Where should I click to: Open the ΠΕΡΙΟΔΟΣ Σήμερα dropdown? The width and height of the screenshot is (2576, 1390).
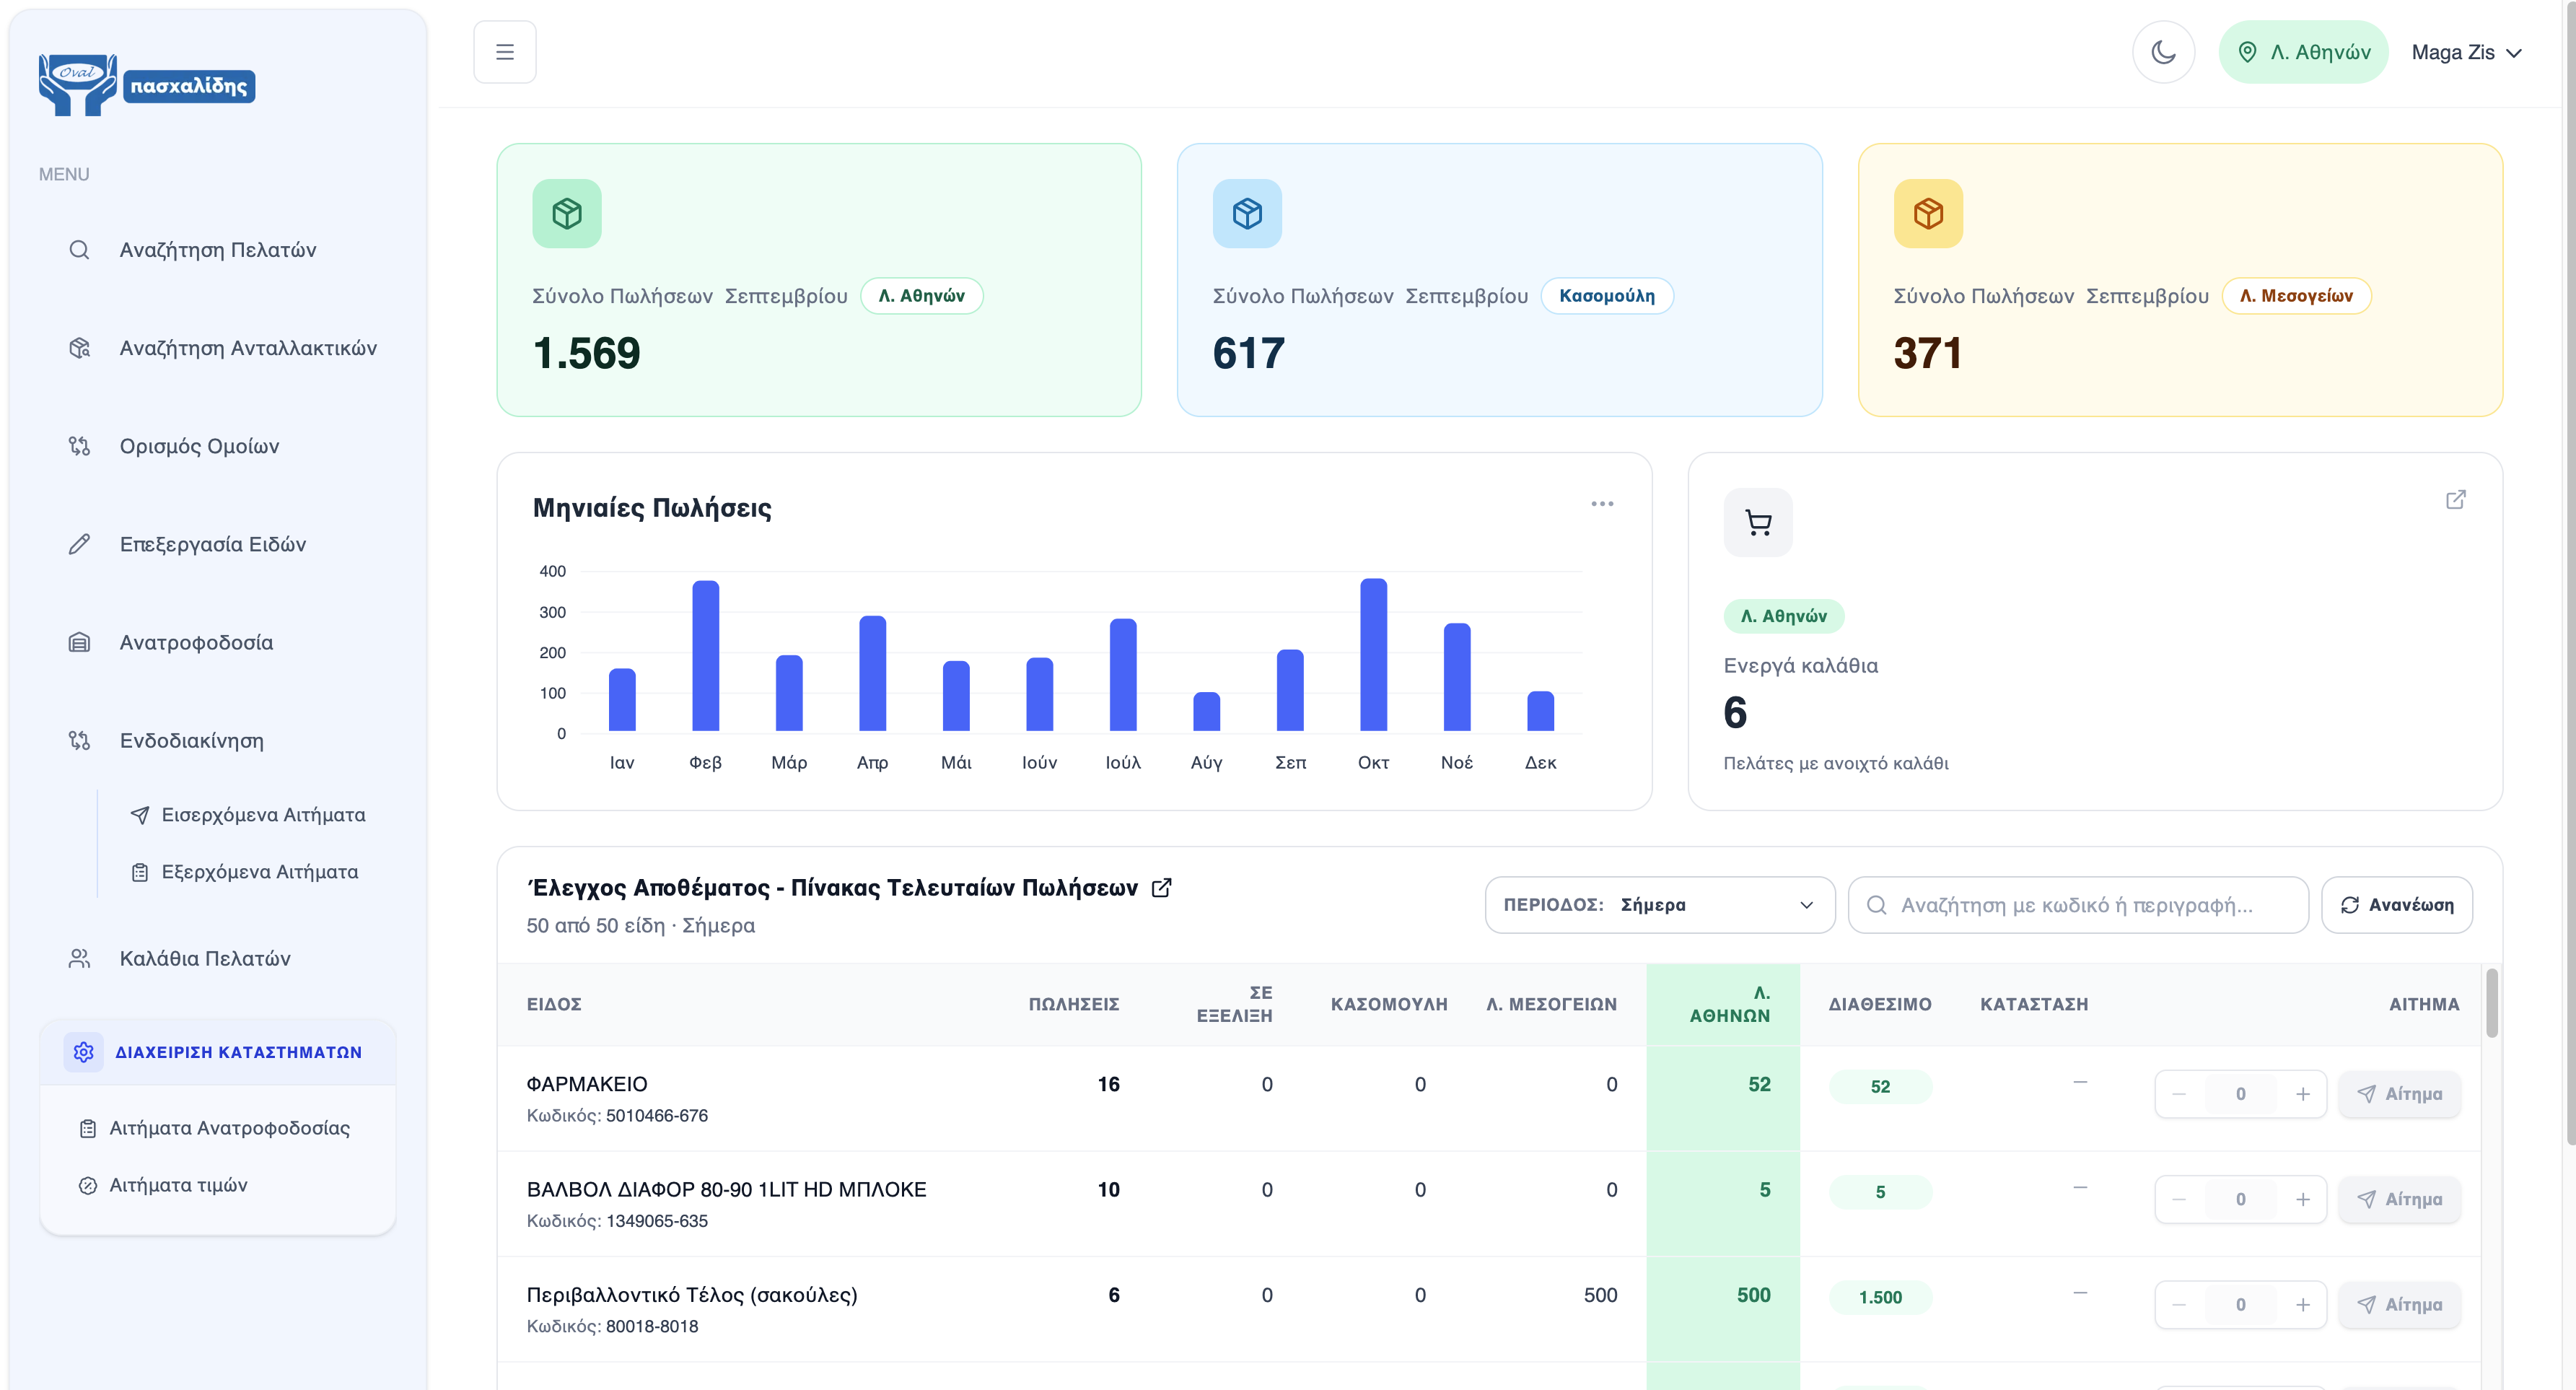(x=1660, y=905)
